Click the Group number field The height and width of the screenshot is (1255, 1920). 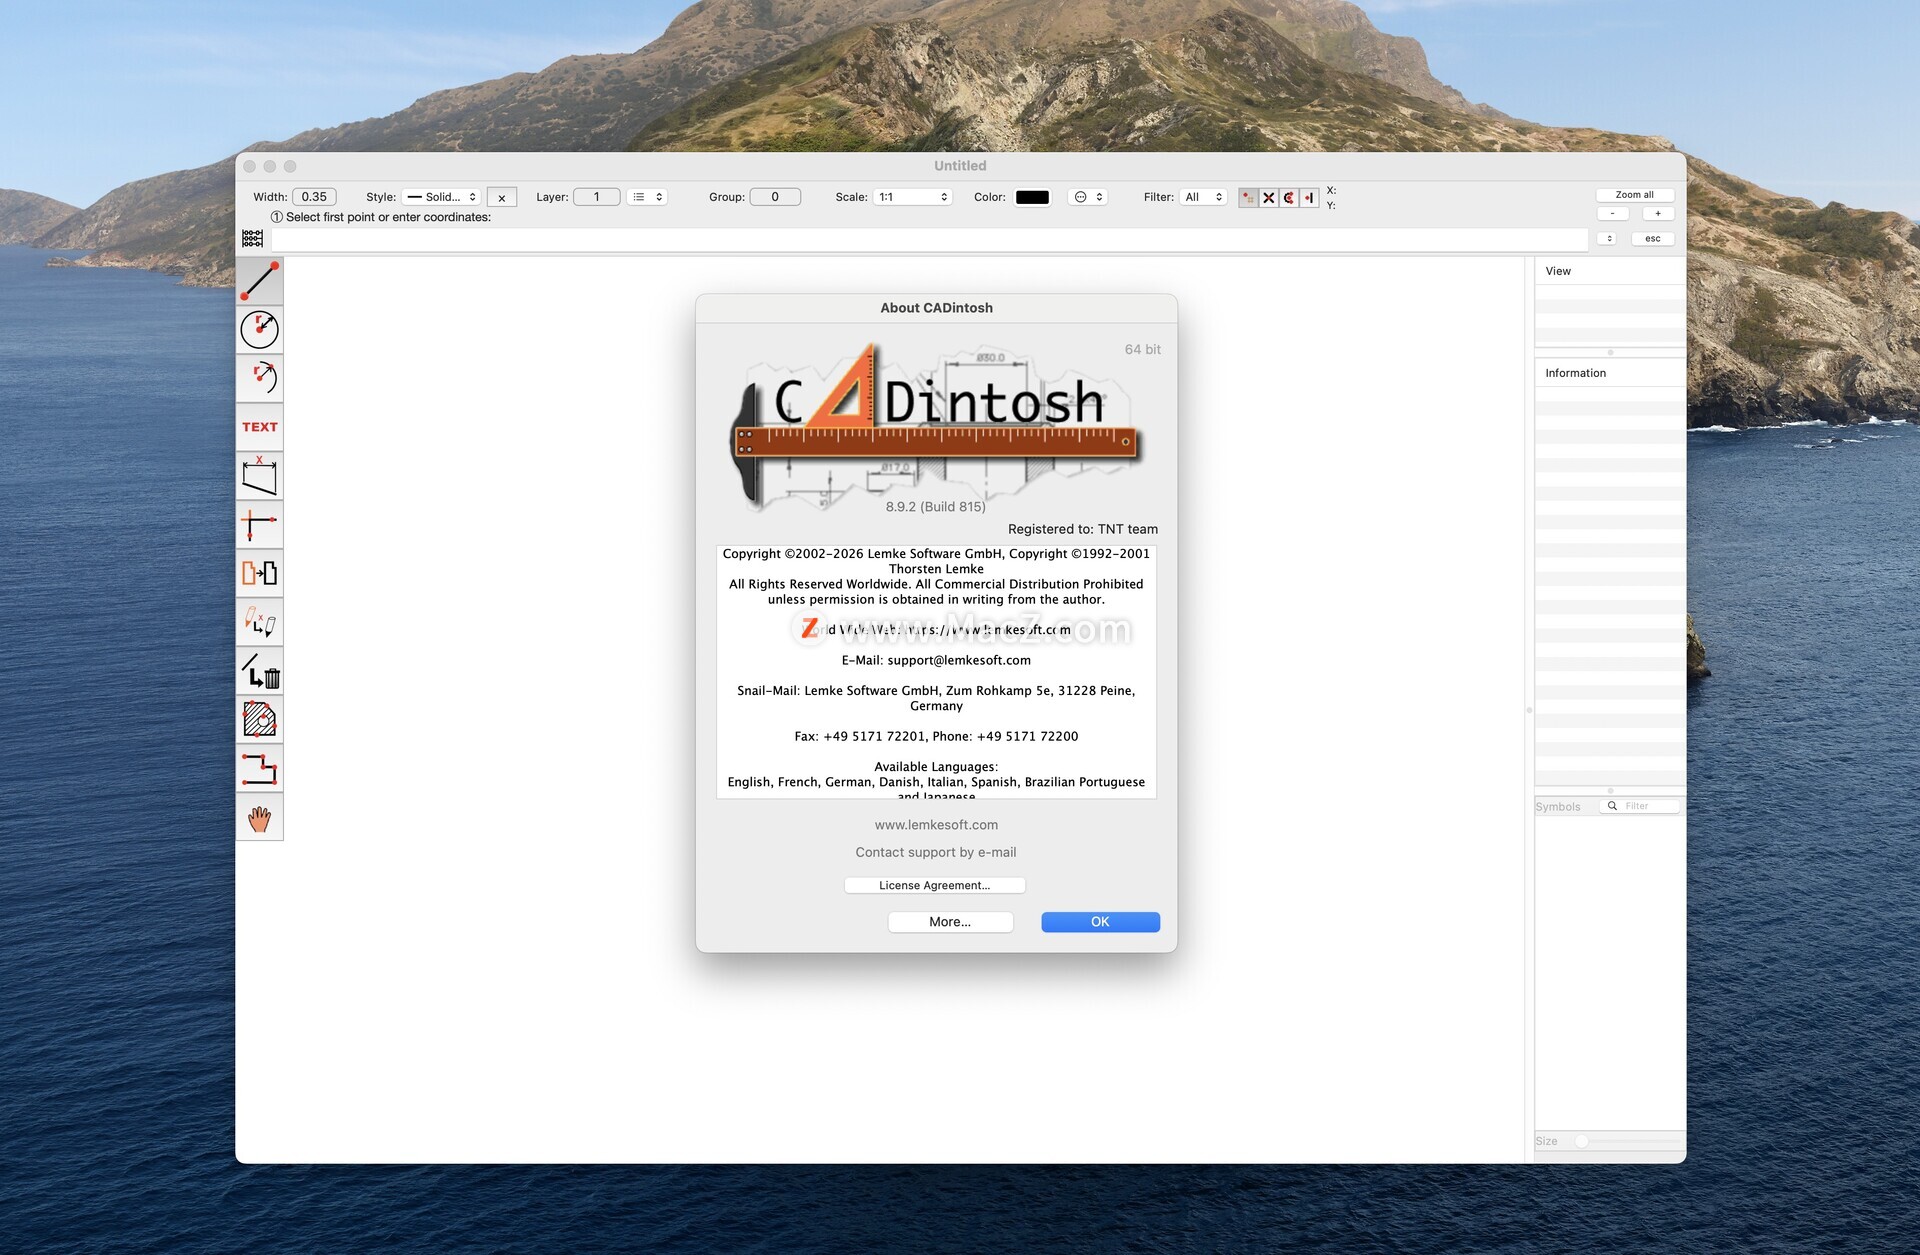[775, 197]
